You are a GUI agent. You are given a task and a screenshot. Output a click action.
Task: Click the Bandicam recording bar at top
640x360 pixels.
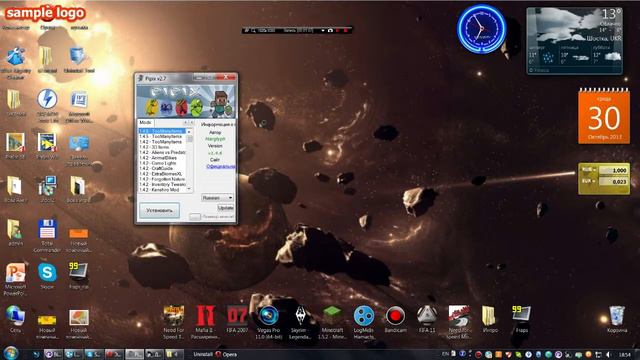(x=296, y=30)
